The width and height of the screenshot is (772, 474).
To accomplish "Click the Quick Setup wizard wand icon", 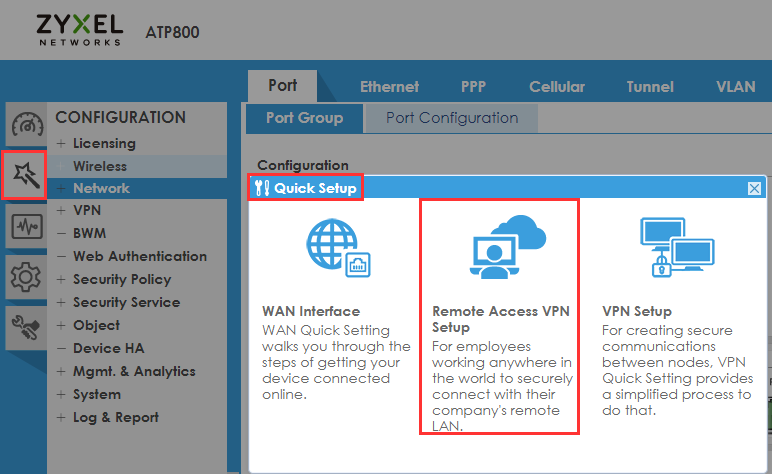I will 24,176.
